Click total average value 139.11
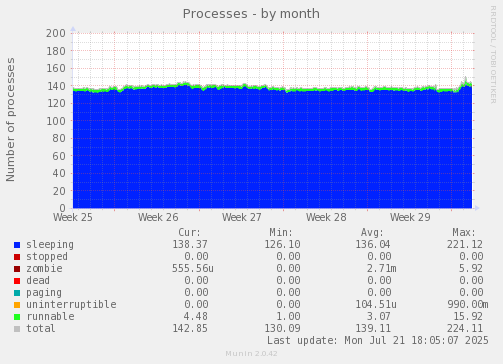The height and width of the screenshot is (364, 503). (x=373, y=328)
